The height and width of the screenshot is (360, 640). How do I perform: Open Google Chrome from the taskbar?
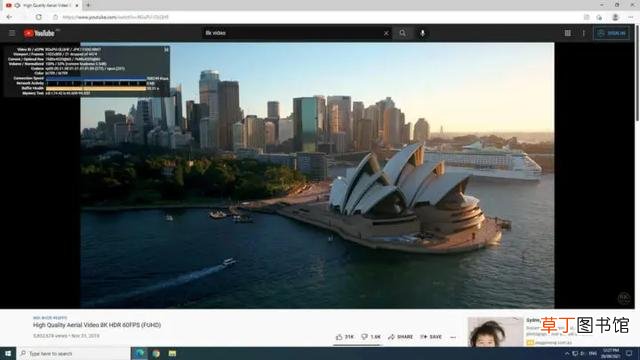(156, 353)
